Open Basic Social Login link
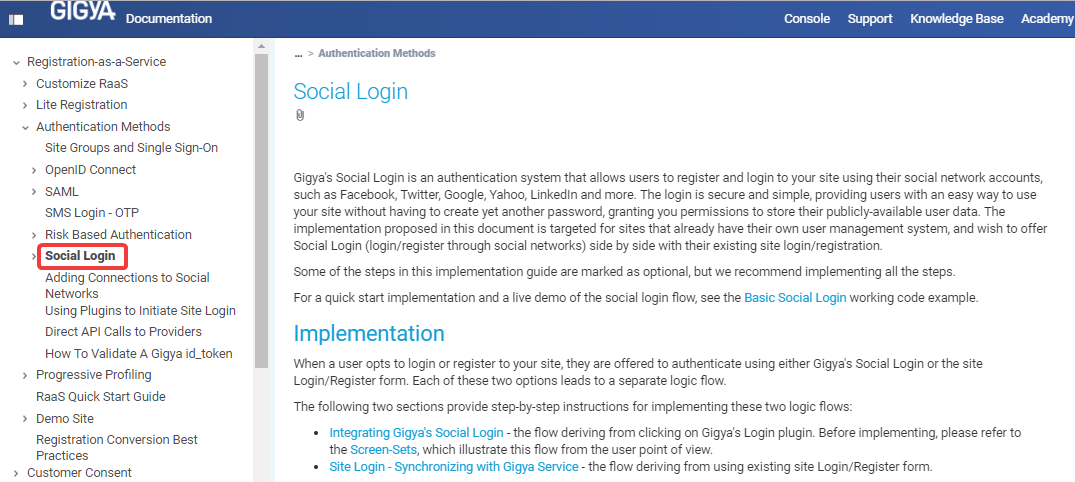1075x482 pixels. coord(795,298)
